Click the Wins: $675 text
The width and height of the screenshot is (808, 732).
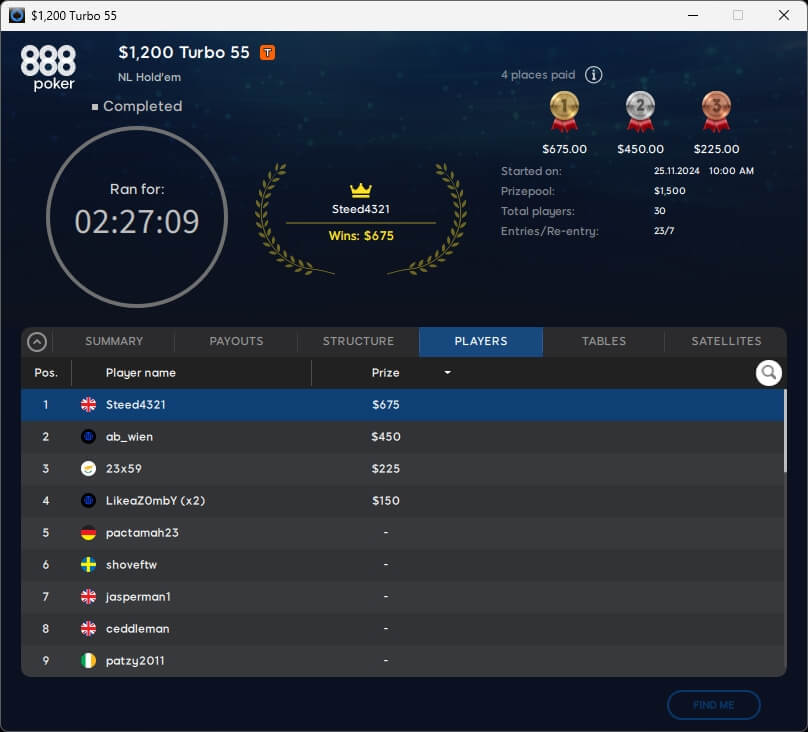tap(361, 236)
